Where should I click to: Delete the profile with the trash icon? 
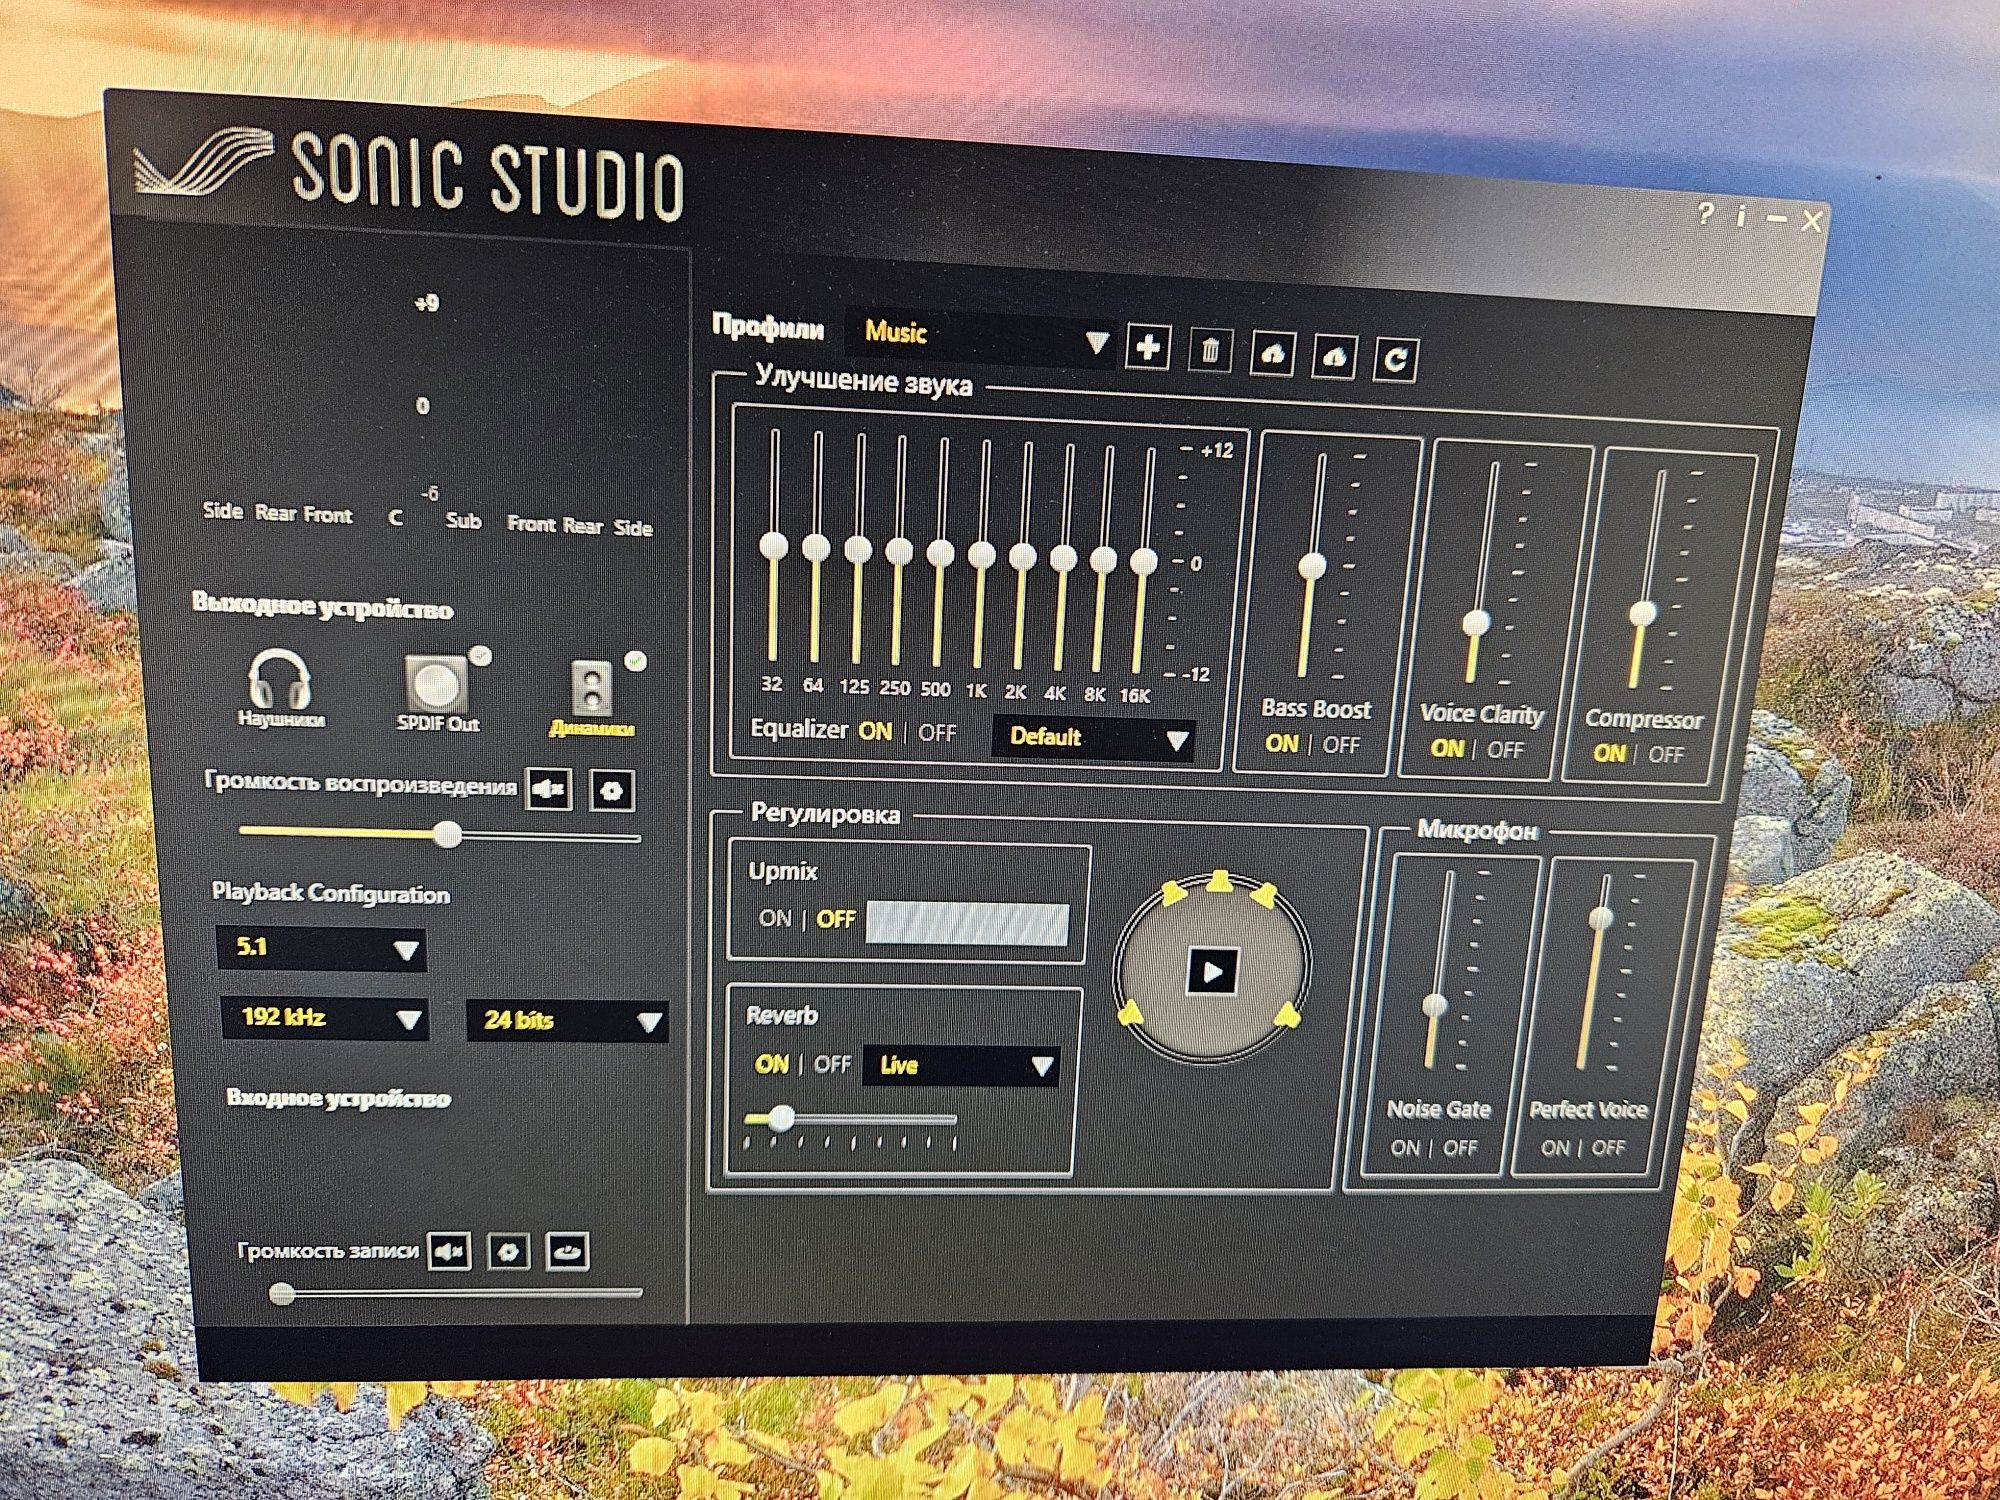(x=1209, y=350)
